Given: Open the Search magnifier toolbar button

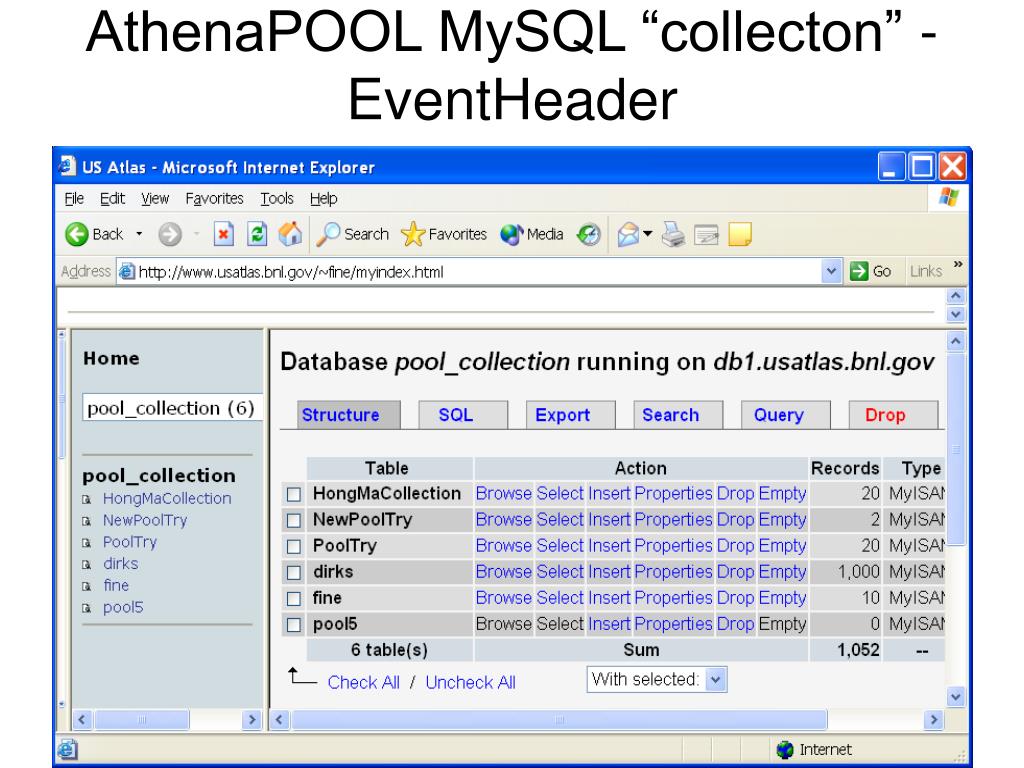Looking at the screenshot, I should [353, 234].
